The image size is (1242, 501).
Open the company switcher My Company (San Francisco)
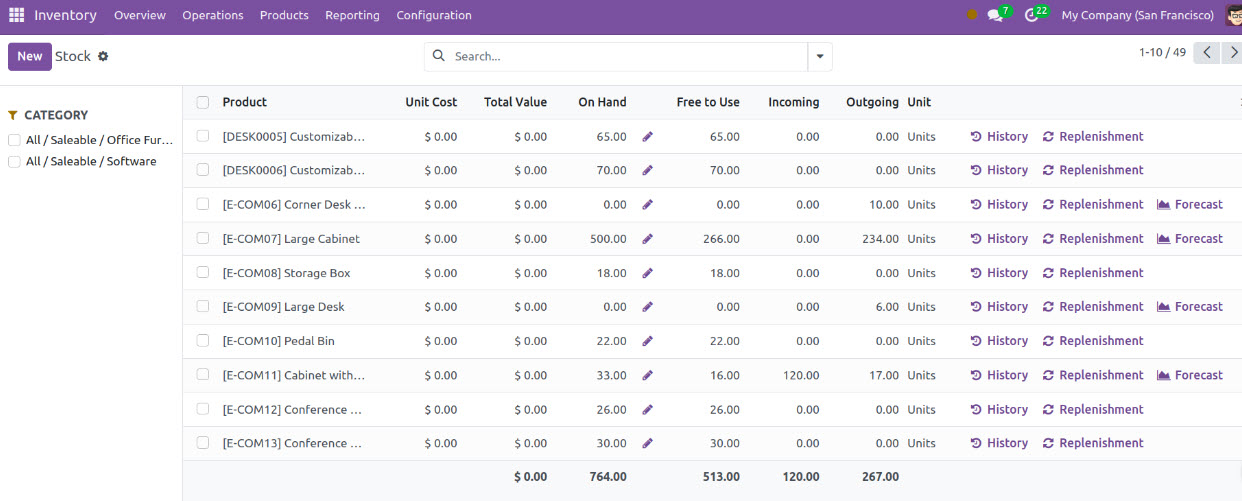tap(1137, 15)
